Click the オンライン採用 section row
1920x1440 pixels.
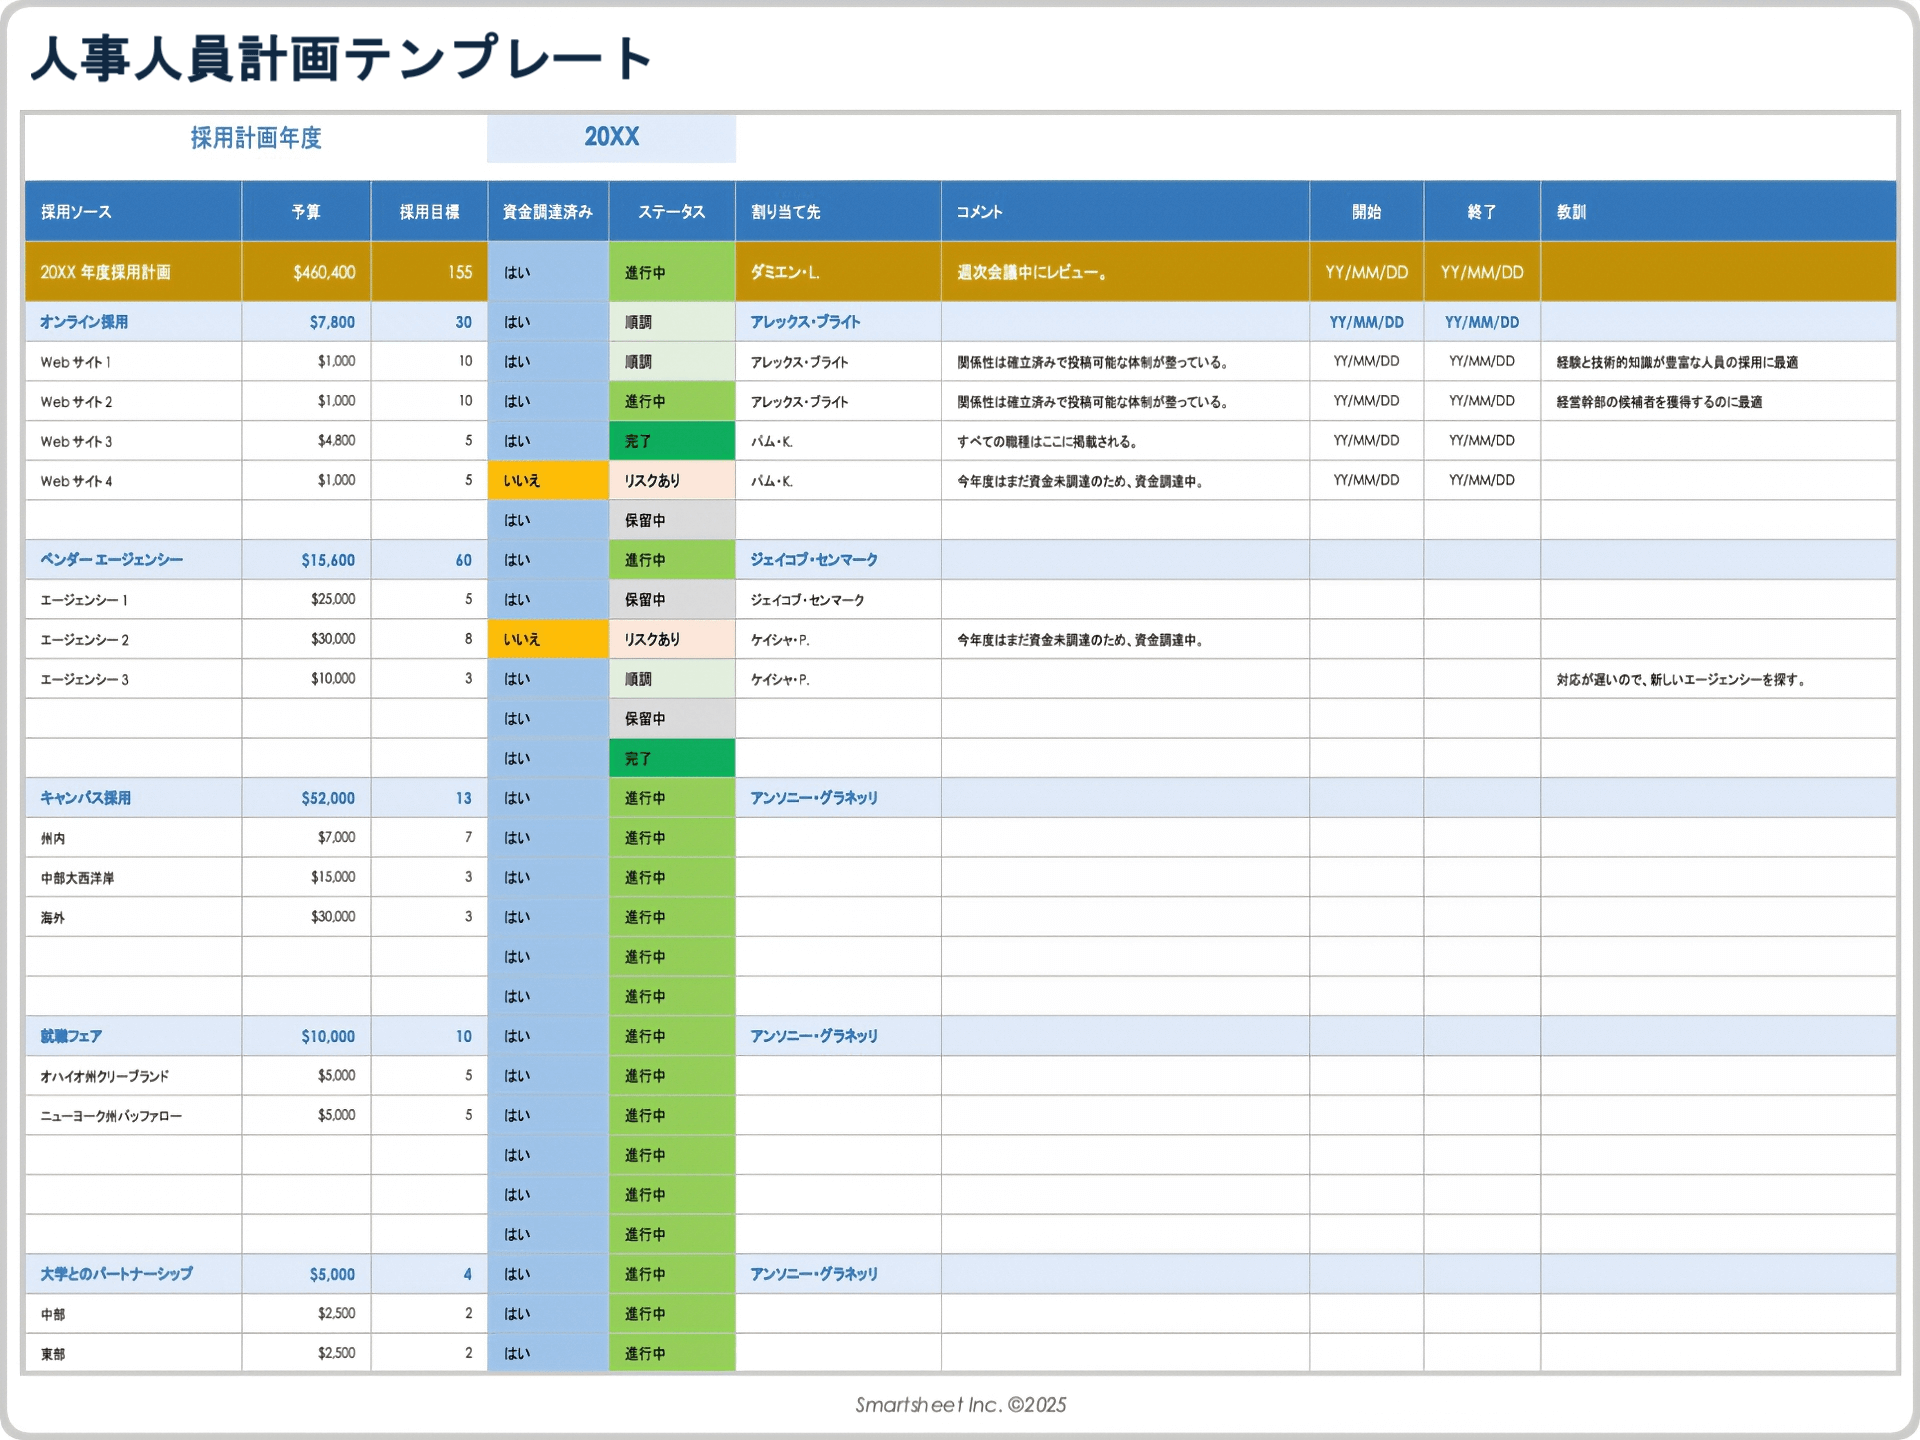960,322
